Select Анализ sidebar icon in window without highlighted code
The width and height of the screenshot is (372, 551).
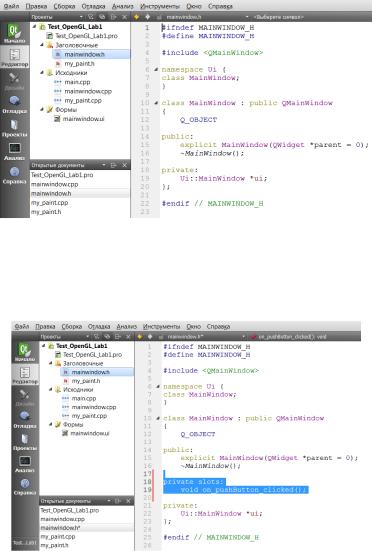click(14, 151)
